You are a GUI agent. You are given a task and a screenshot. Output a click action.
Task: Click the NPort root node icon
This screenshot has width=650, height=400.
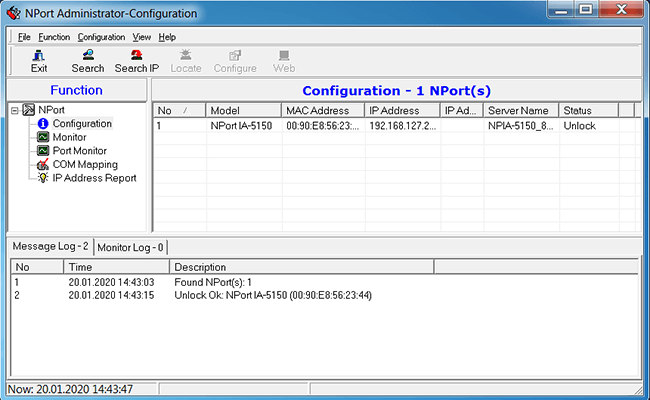click(29, 110)
